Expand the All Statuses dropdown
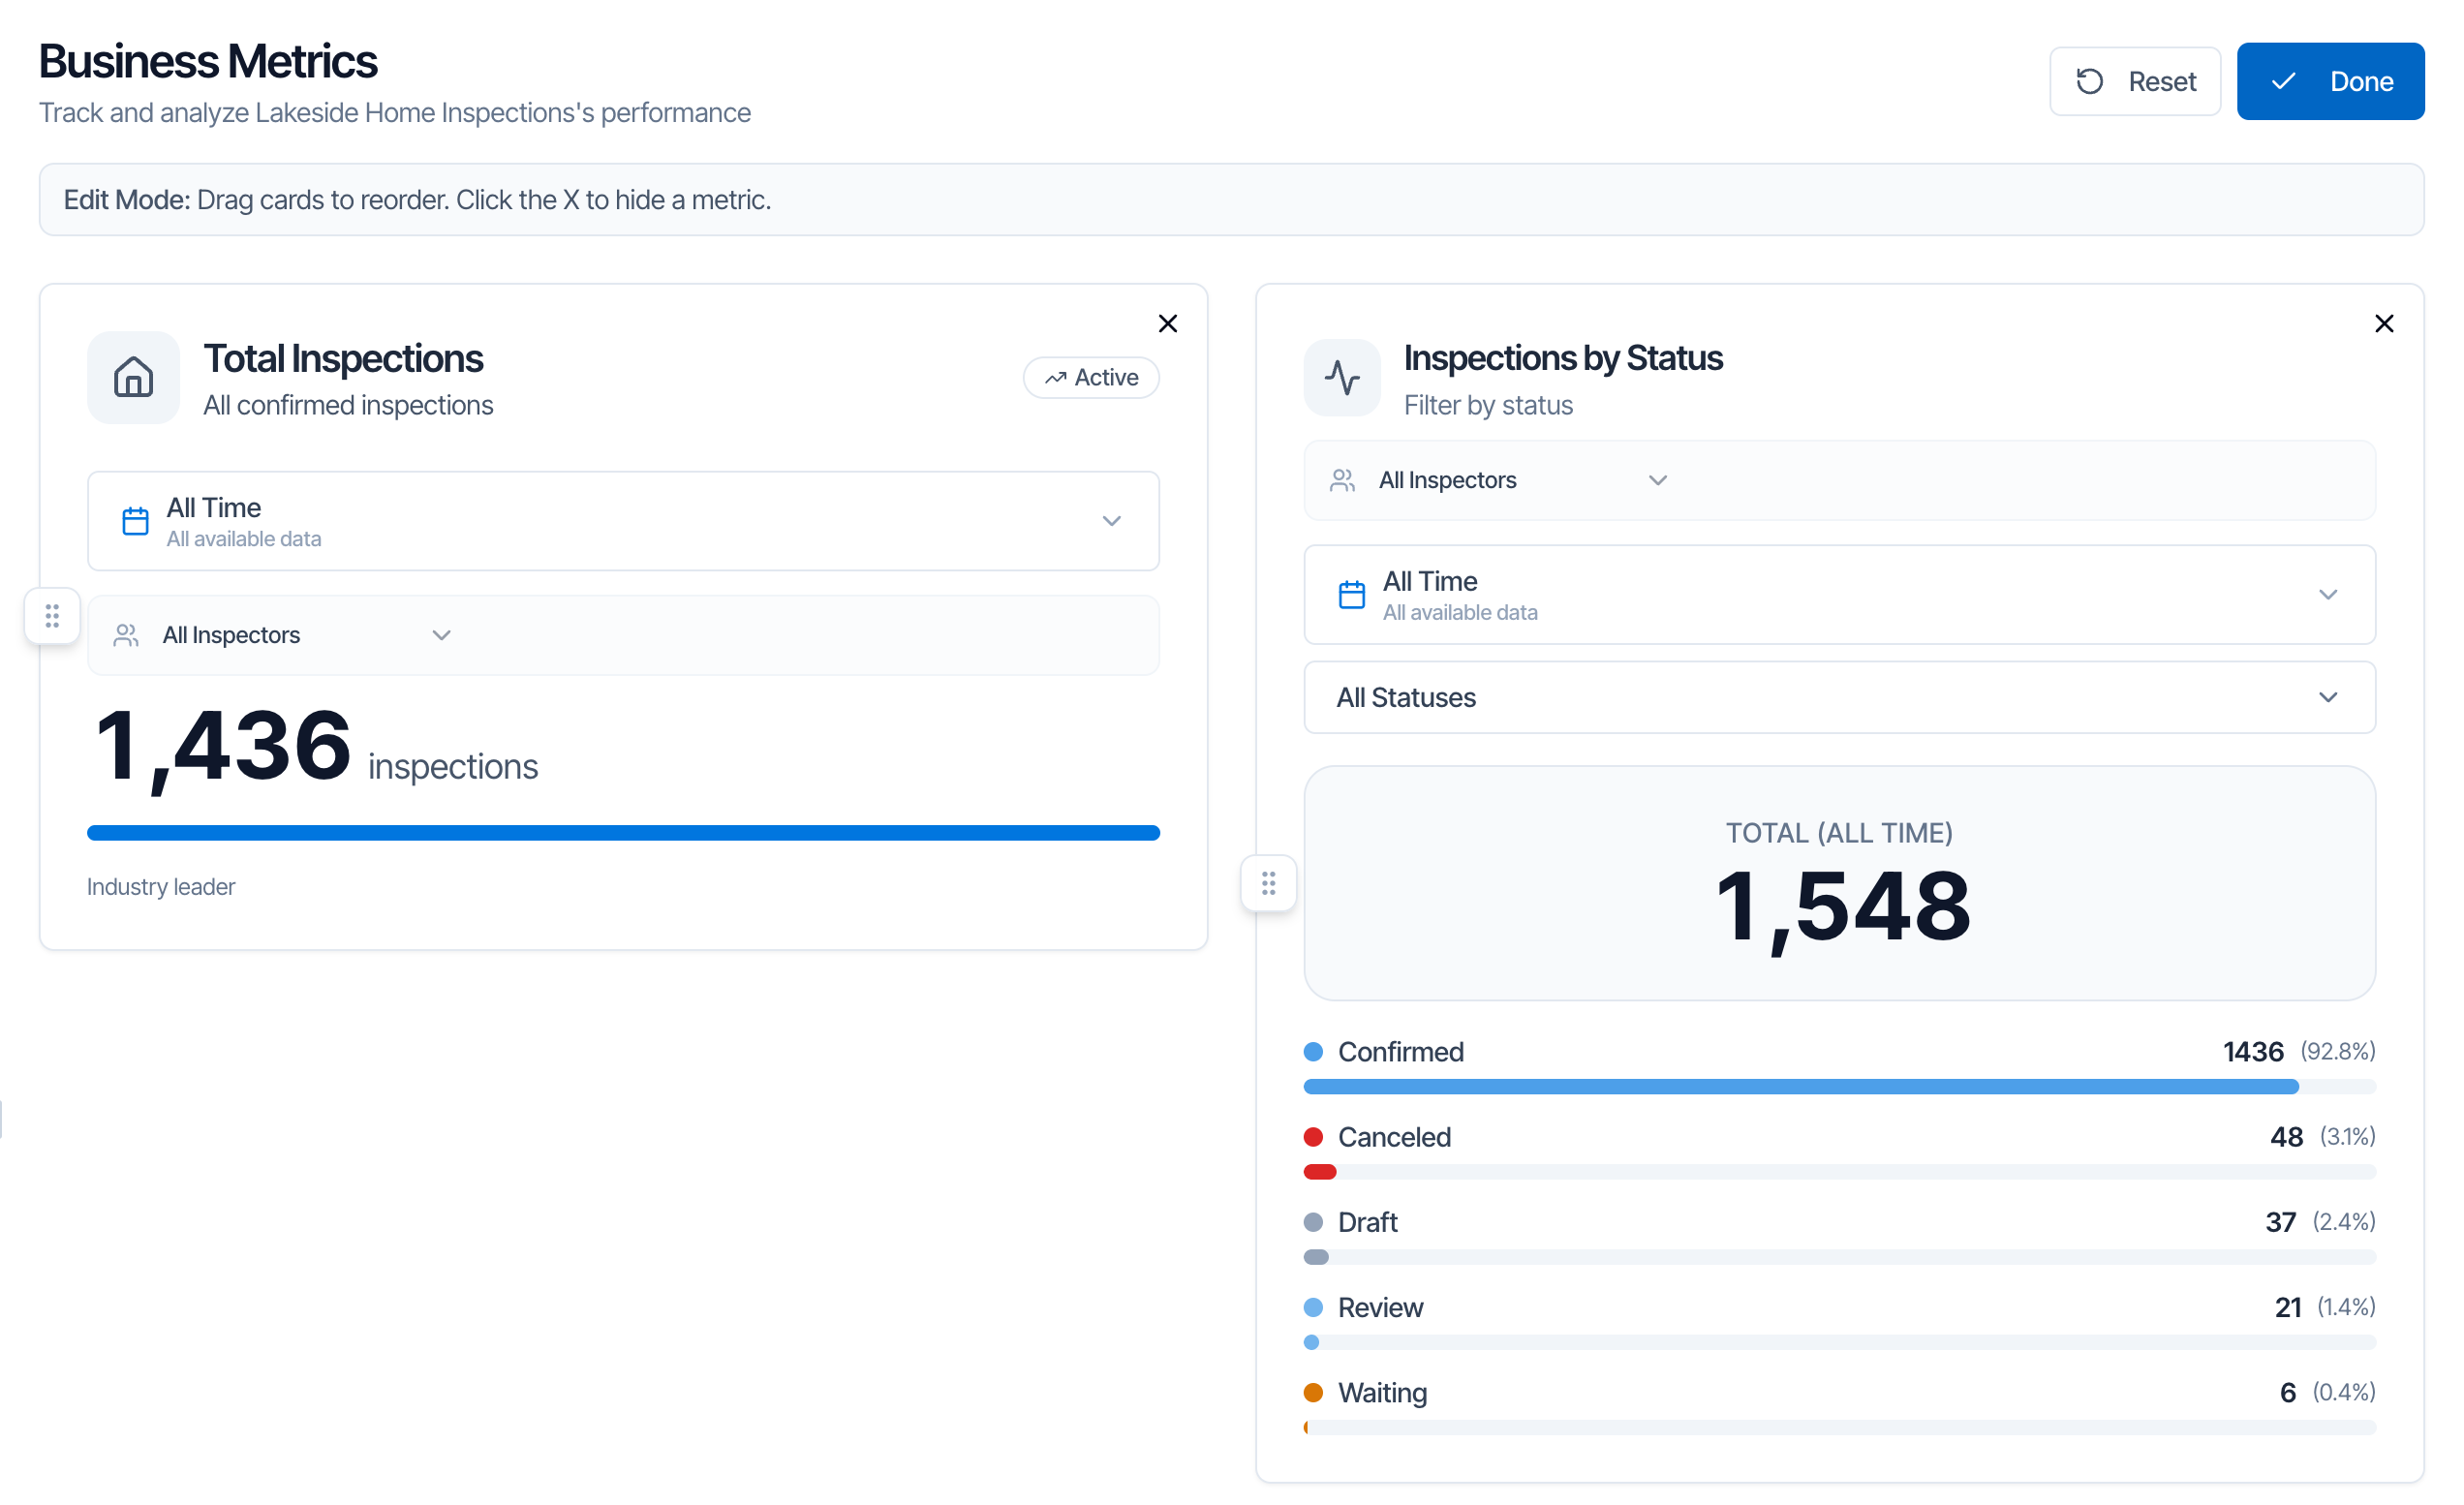 coord(1839,697)
